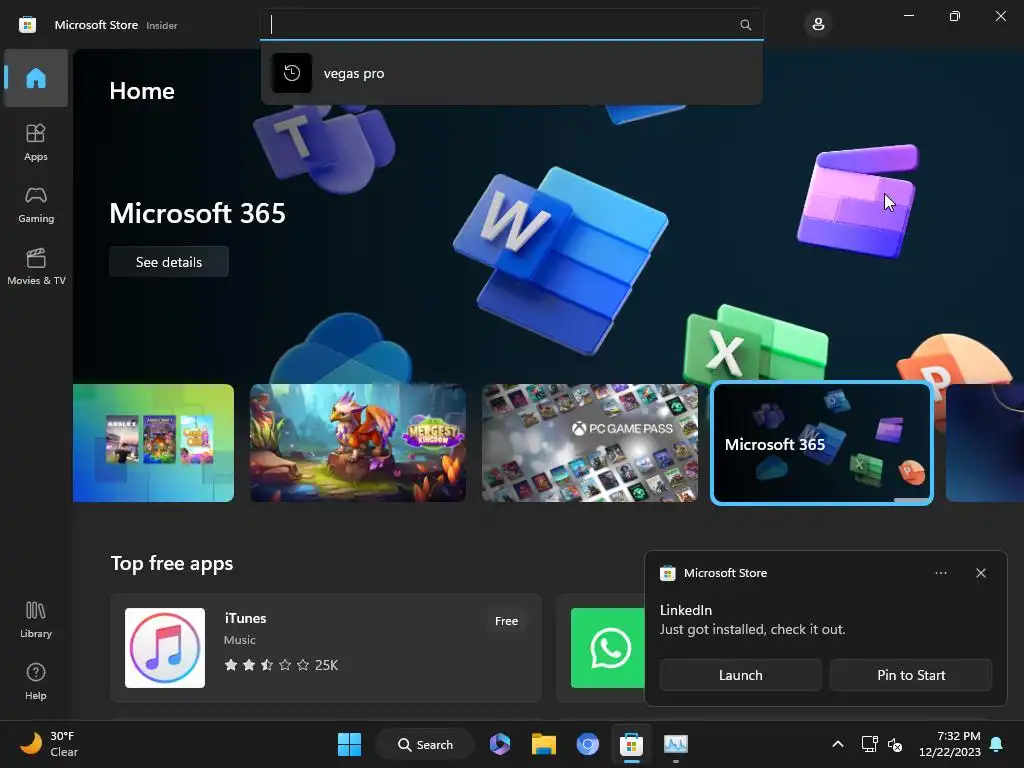Click Microsoft Store taskbar icon
This screenshot has width=1024, height=768.
click(632, 744)
